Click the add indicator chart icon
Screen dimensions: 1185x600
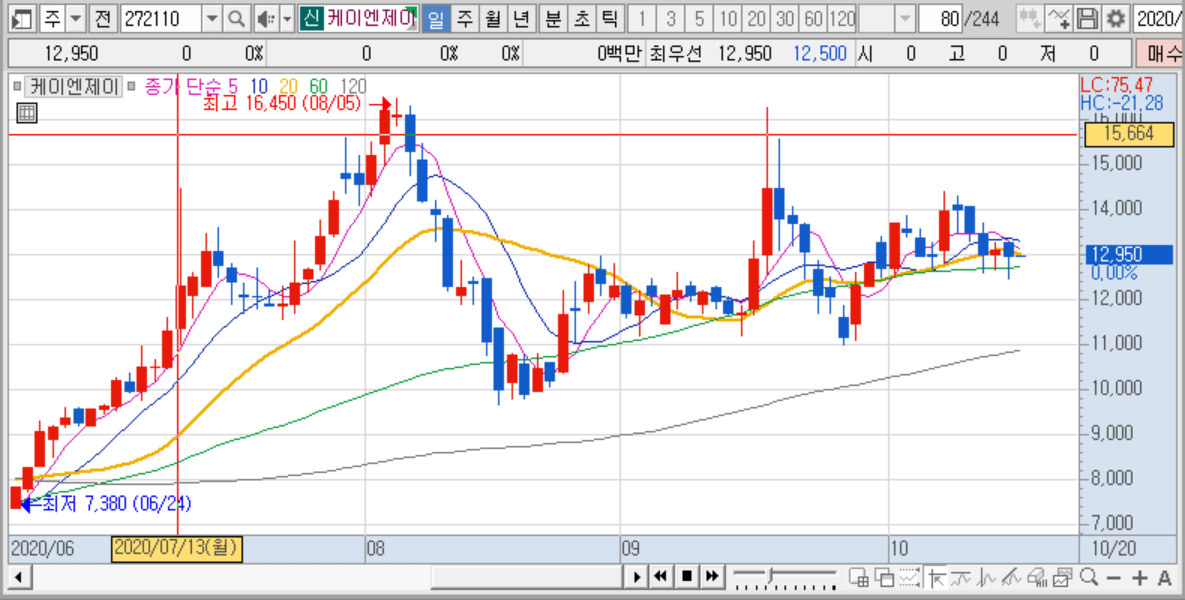(1059, 18)
